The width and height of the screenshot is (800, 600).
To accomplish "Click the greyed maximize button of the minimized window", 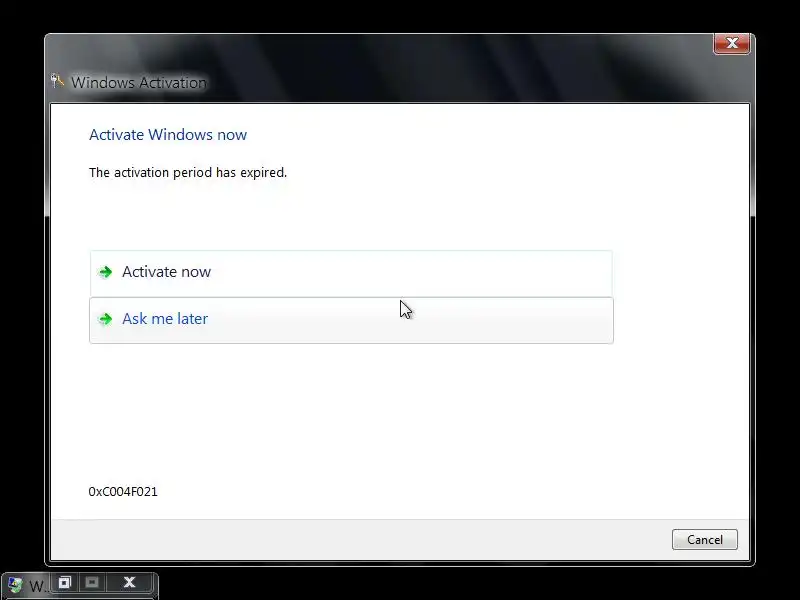I will pyautogui.click(x=92, y=582).
